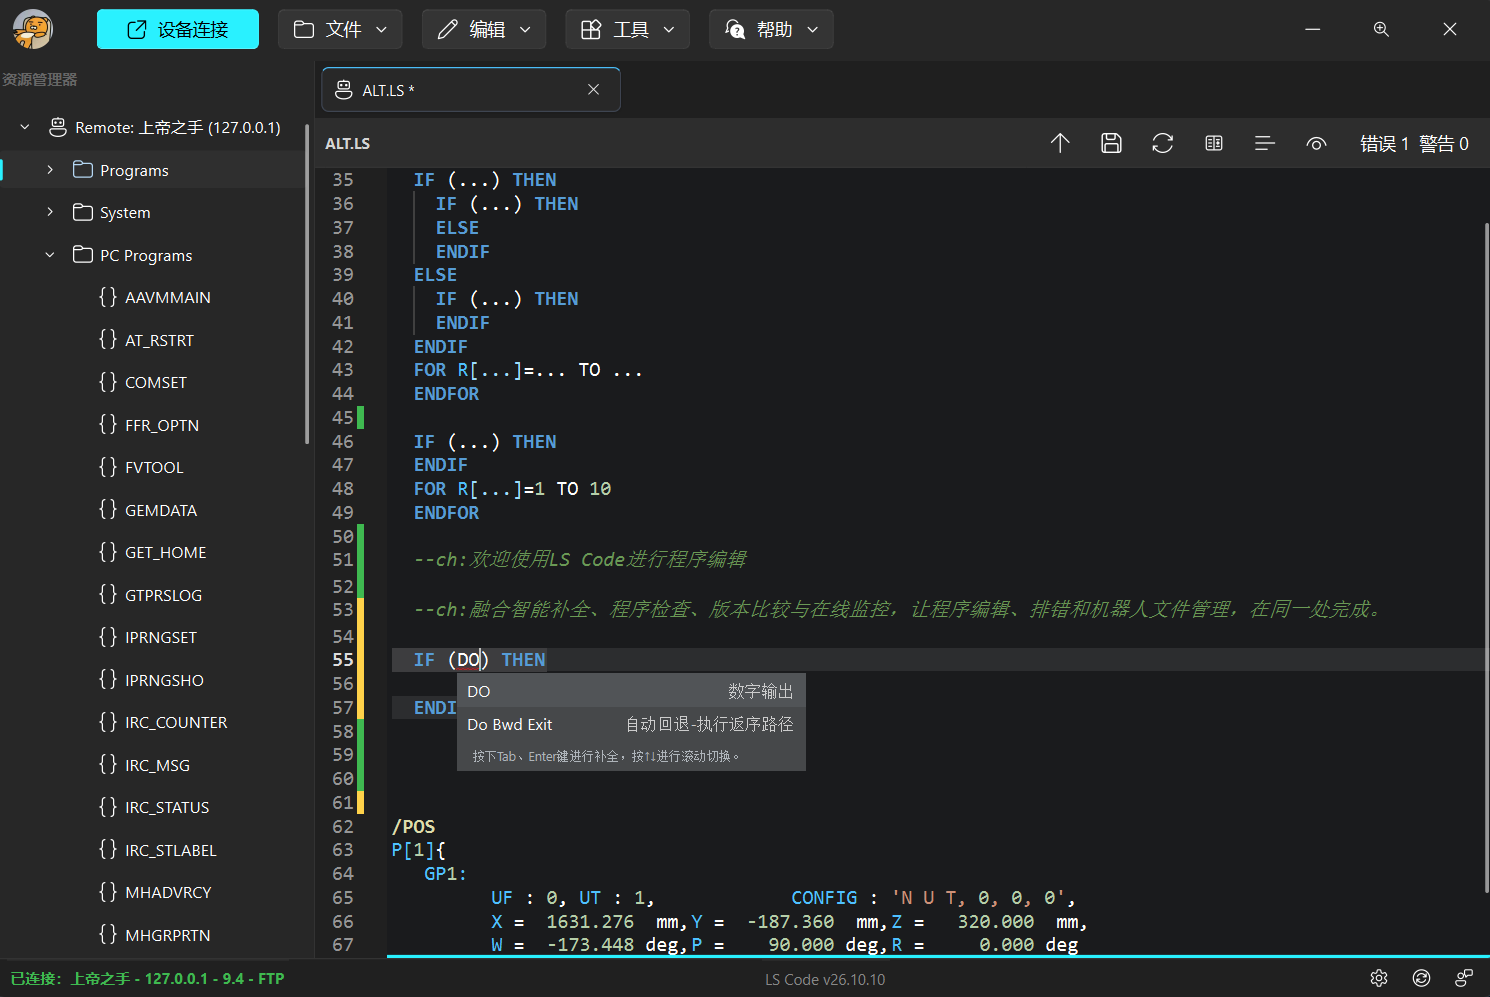
Task: Click the 已连接 connection status text
Action: click(147, 978)
